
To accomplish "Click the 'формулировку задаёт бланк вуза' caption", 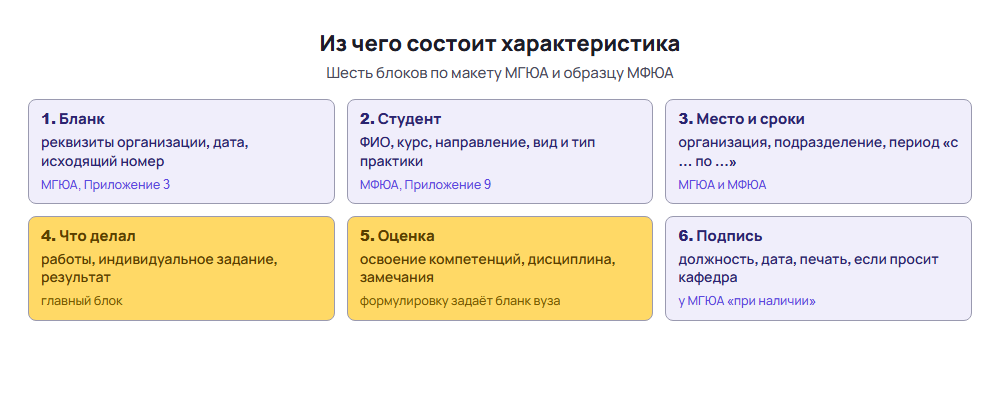I will tap(460, 301).
